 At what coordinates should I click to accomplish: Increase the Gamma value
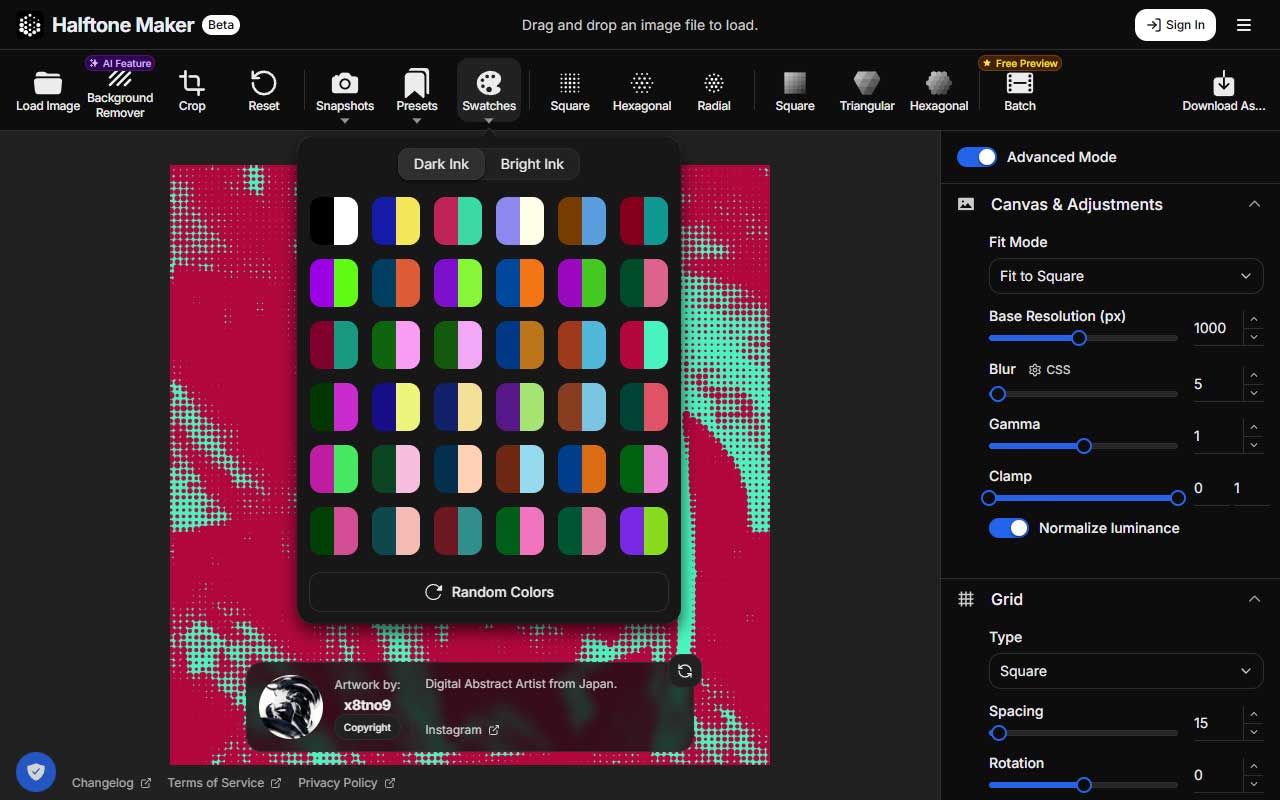pos(1254,428)
